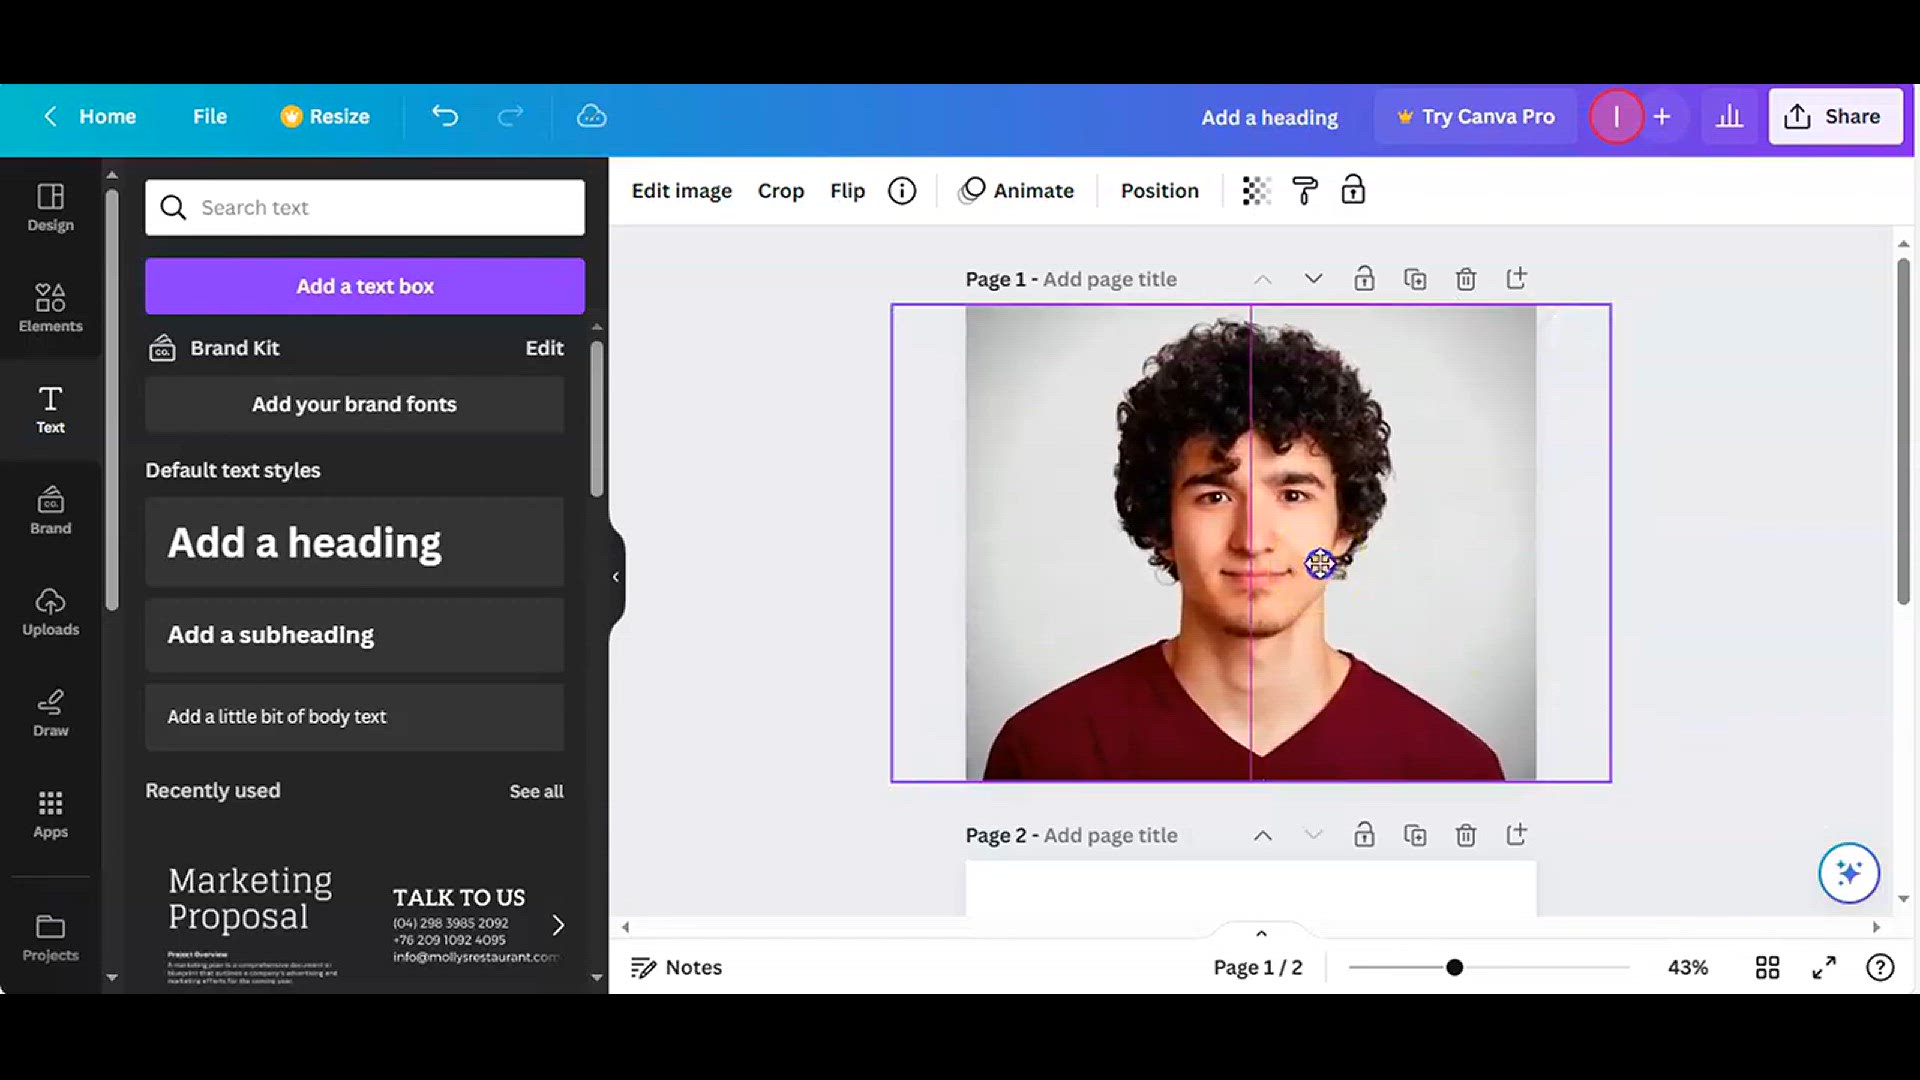
Task: Delete Page 1 with the trash icon
Action: 1466,279
